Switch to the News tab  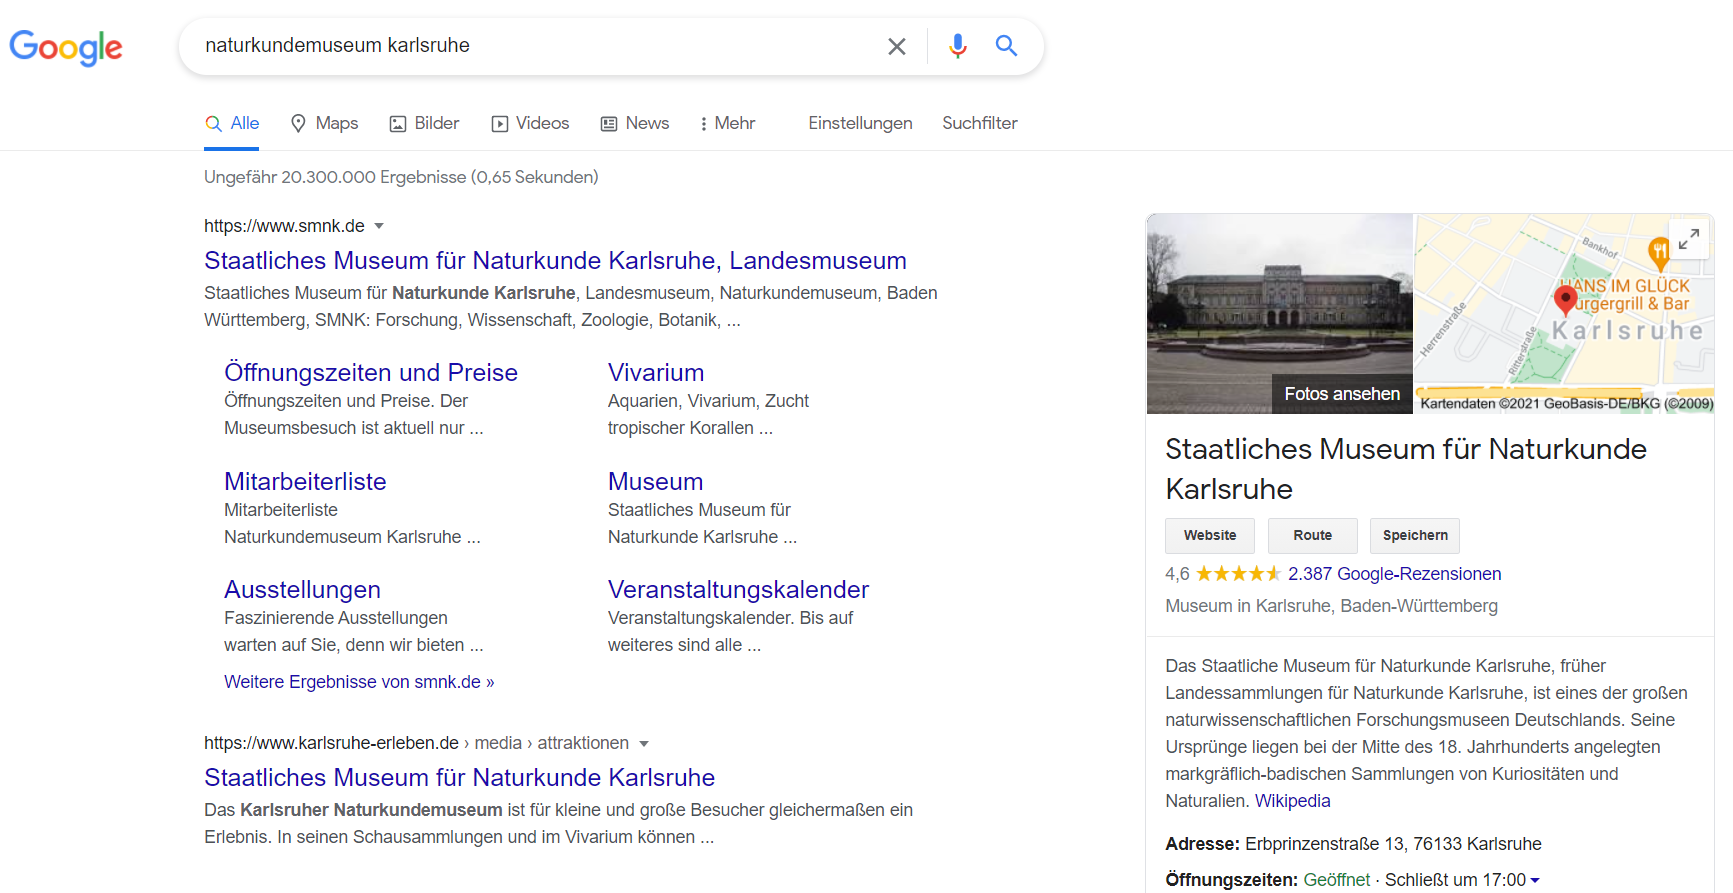pyautogui.click(x=635, y=123)
